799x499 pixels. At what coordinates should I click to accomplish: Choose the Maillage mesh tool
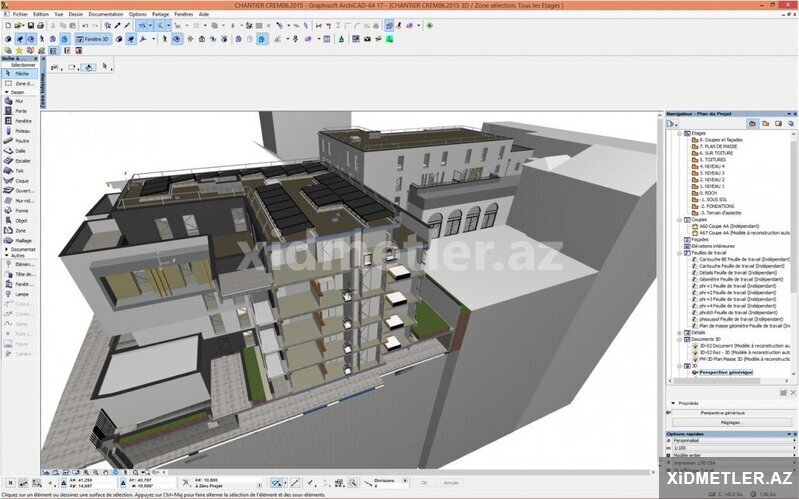(20, 240)
